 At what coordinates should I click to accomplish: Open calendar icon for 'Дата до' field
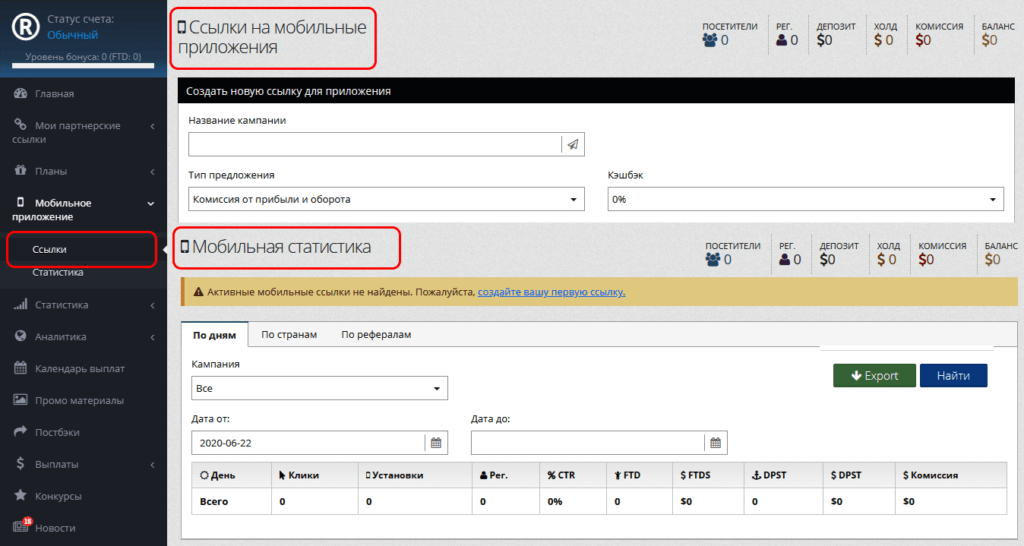click(x=715, y=442)
